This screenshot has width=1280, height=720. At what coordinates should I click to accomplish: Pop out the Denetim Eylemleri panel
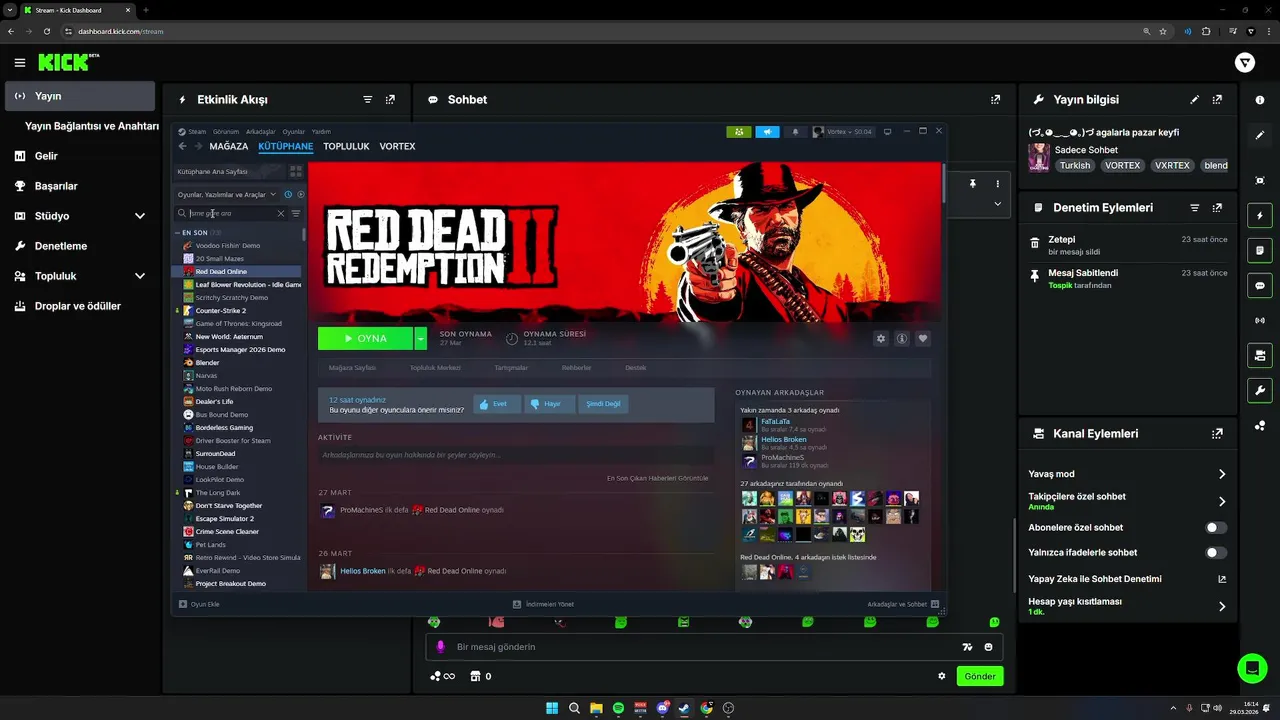1217,208
